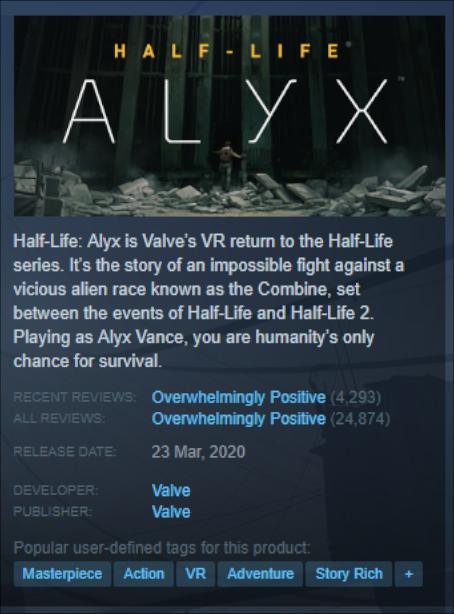Open publisher Valve link

[x=171, y=512]
